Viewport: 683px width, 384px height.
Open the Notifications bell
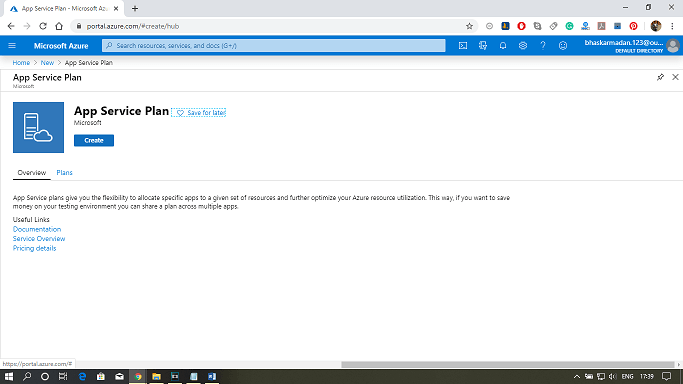pos(503,45)
